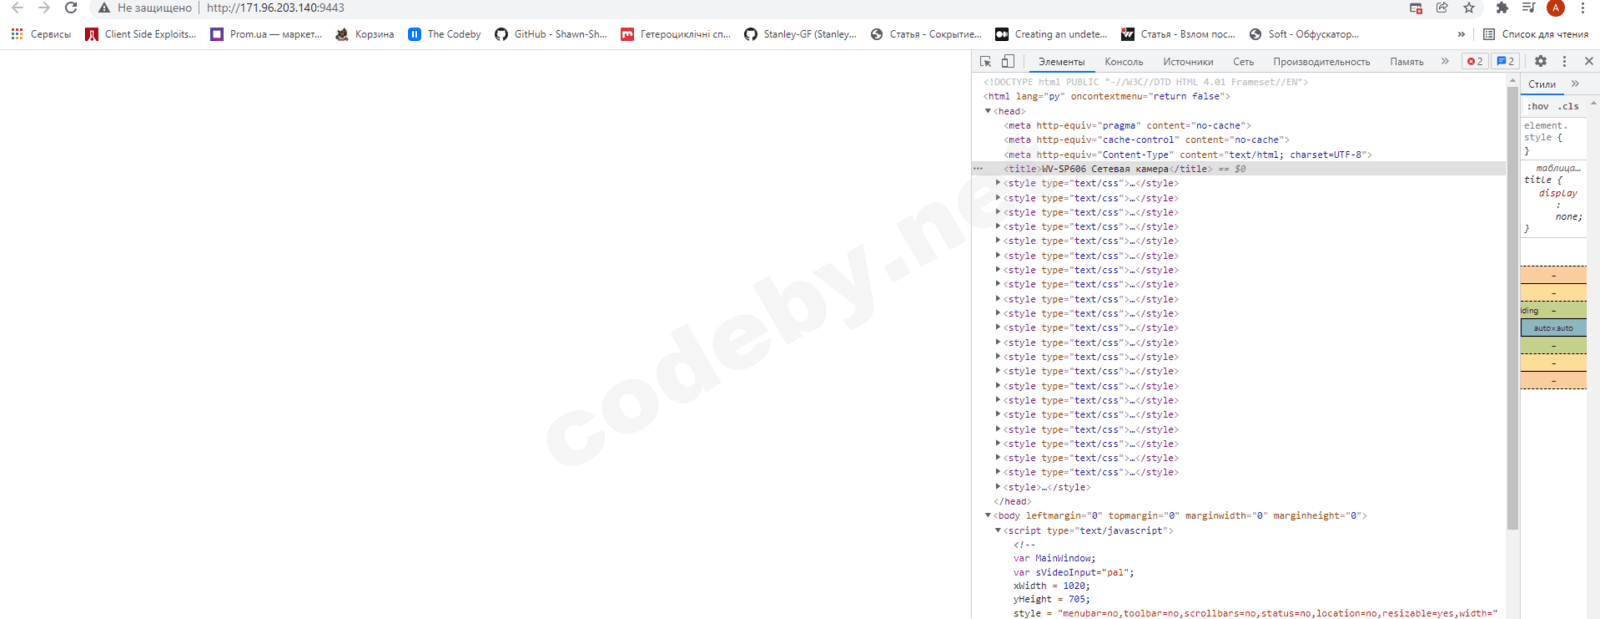
Task: Switch to the Производительность tab
Action: tap(1321, 62)
